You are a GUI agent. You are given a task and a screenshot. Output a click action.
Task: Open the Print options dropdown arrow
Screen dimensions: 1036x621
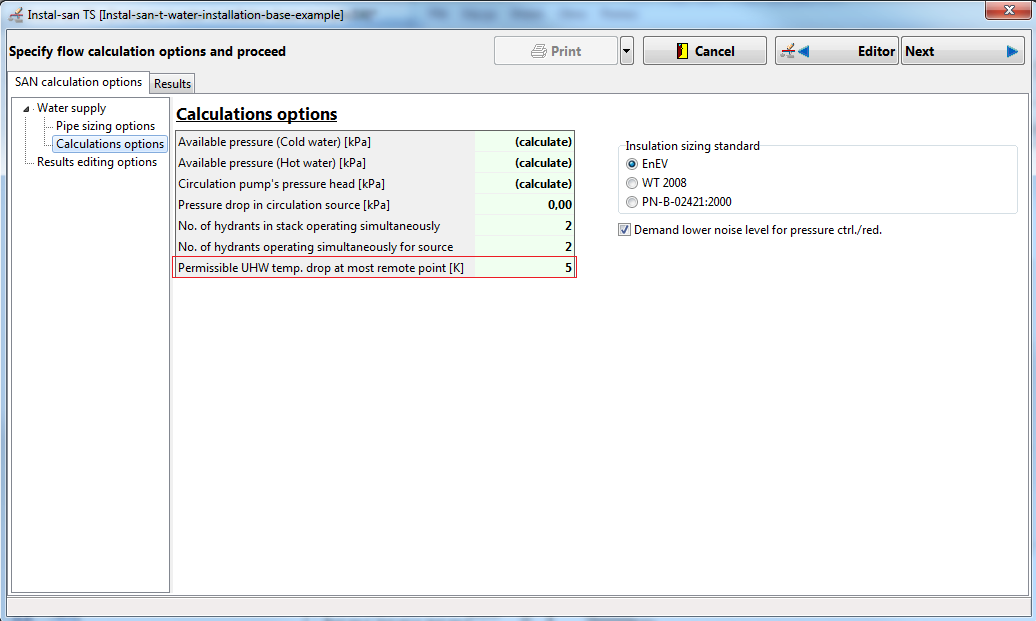coord(626,51)
